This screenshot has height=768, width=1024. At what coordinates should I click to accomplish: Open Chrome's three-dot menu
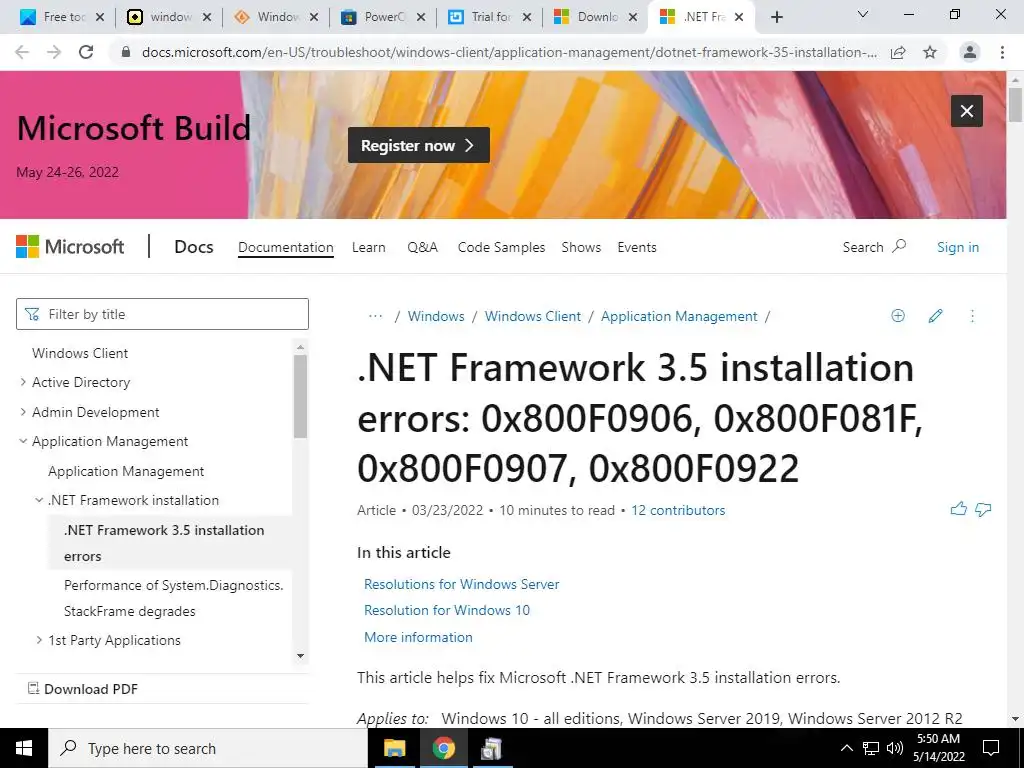coord(1002,52)
